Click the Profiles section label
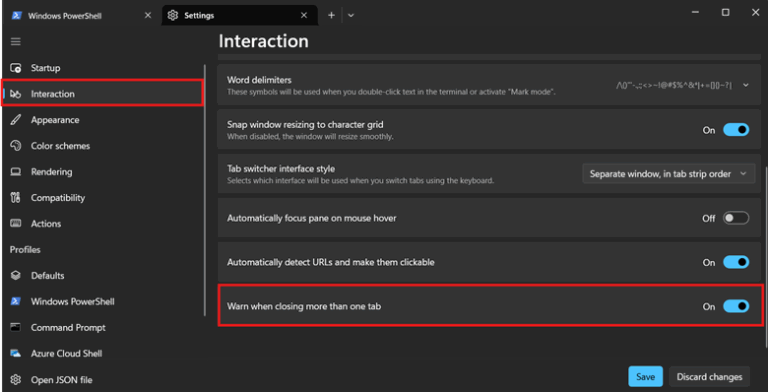Screen dimensions: 768x392 pos(25,250)
